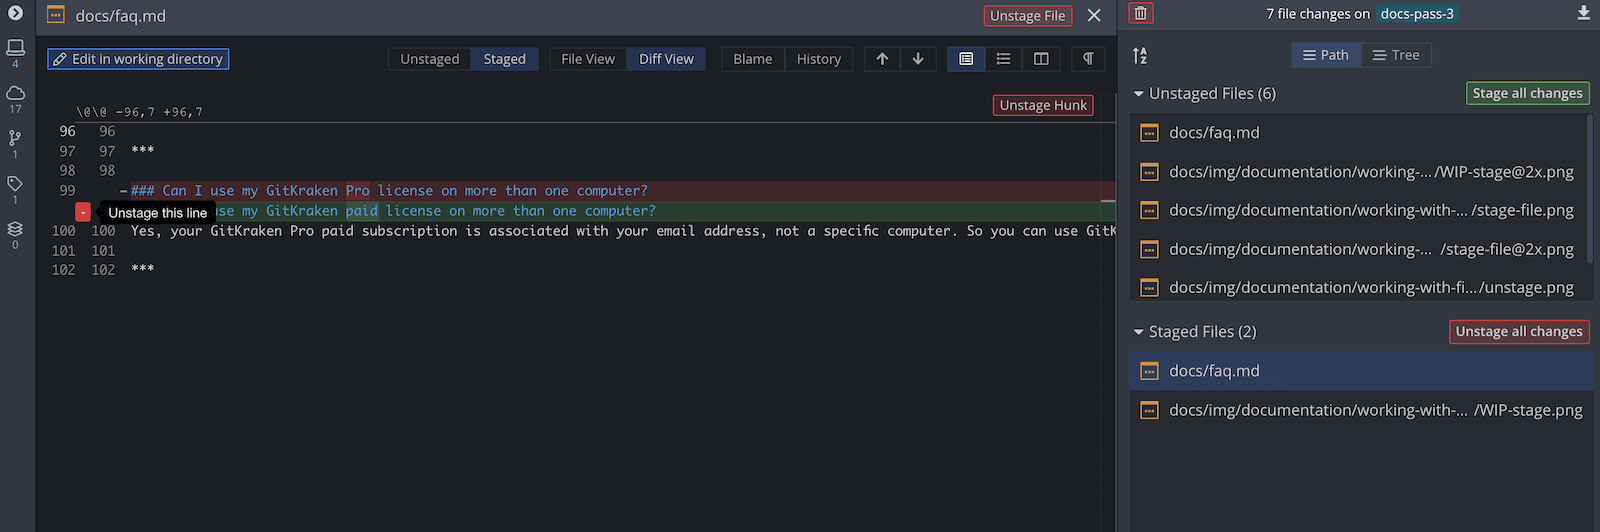Select the inline view icon
Image resolution: width=1600 pixels, height=532 pixels.
point(1004,59)
